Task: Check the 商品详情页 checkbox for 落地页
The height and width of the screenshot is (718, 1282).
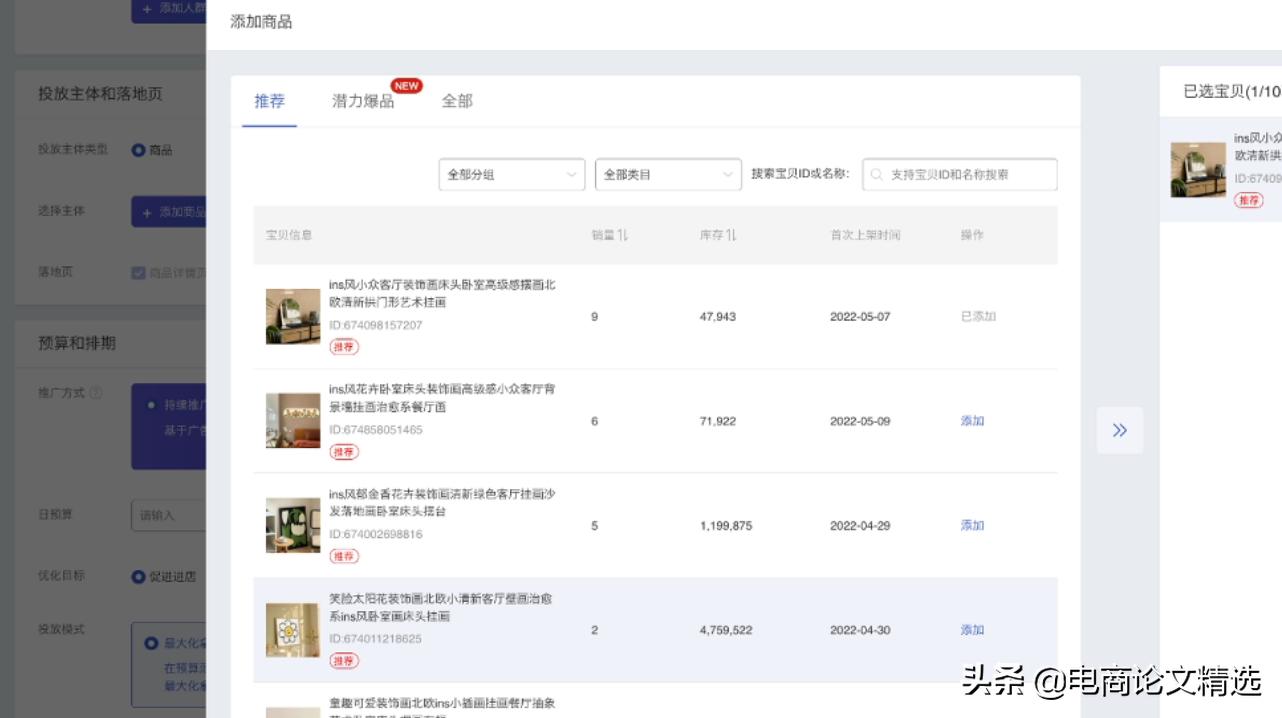Action: [x=136, y=270]
